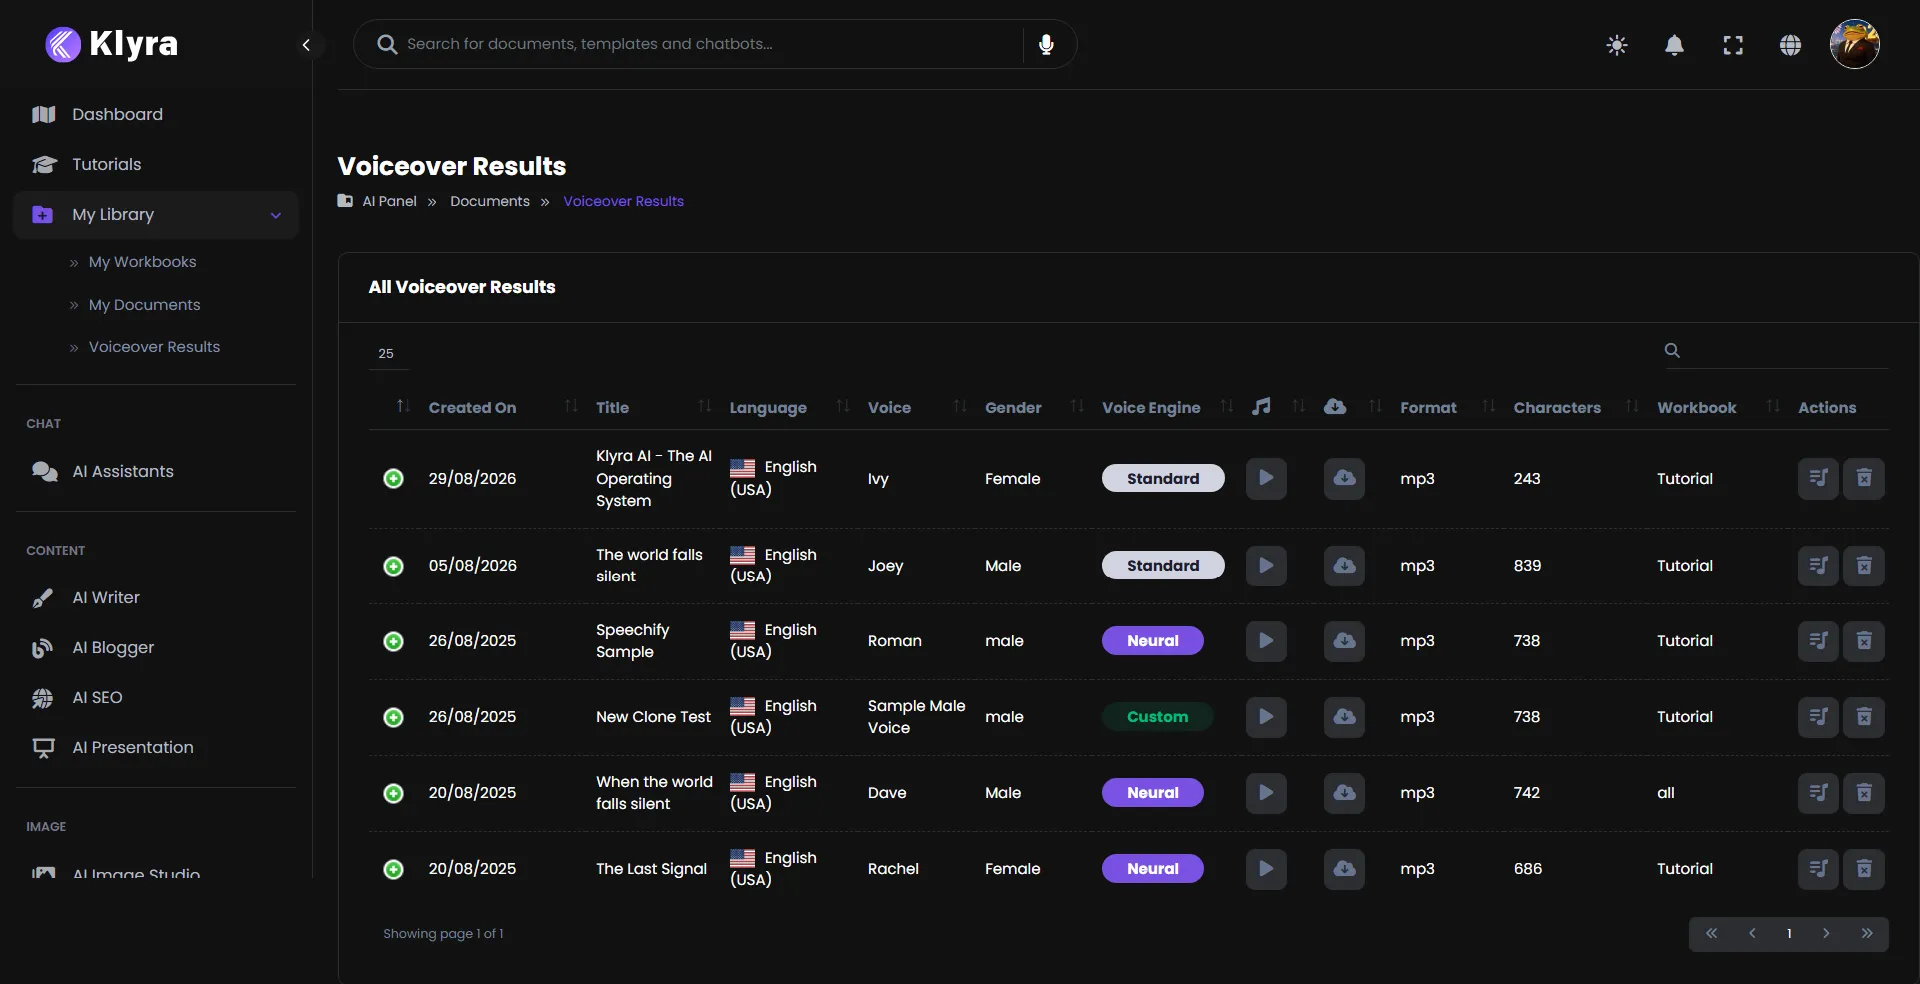Go to first page of results
This screenshot has height=984, width=1920.
coord(1711,934)
